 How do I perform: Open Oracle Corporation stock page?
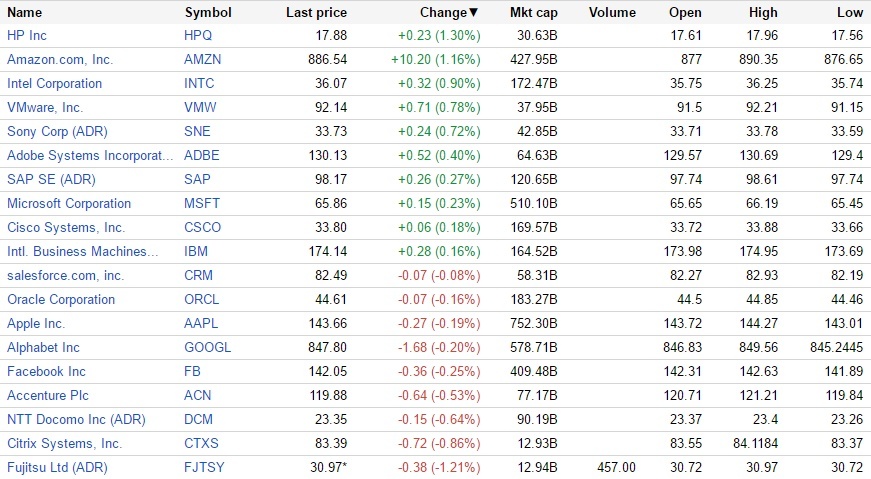coord(61,299)
